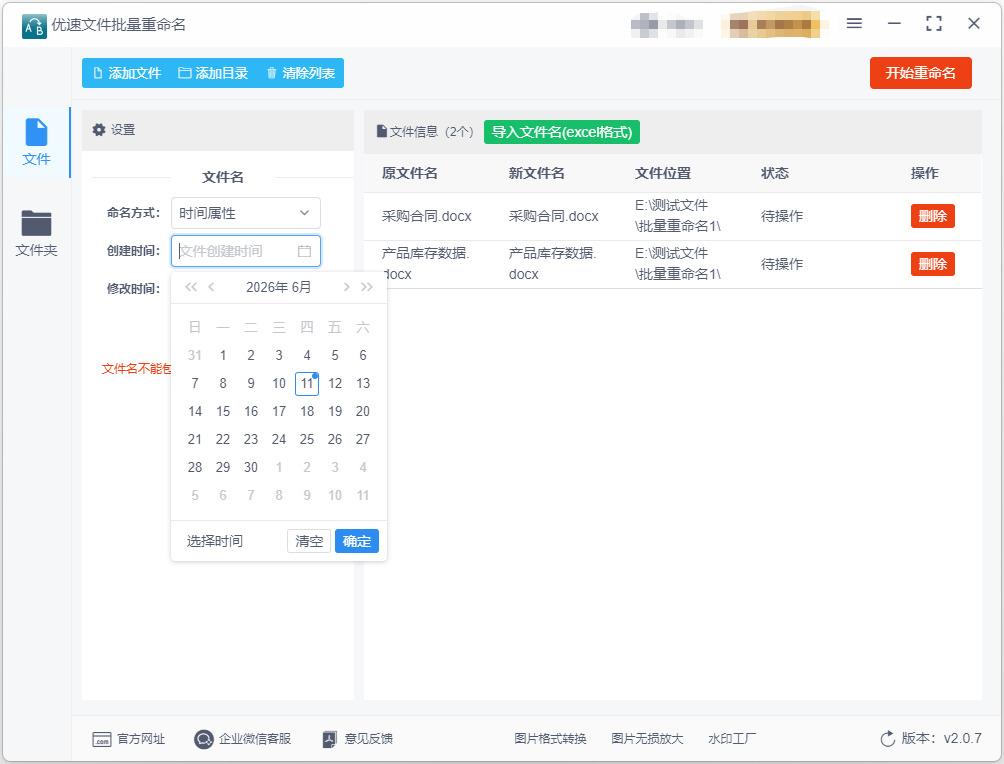This screenshot has height=764, width=1004.
Task: Select today's date 11 in June
Action: [x=307, y=384]
